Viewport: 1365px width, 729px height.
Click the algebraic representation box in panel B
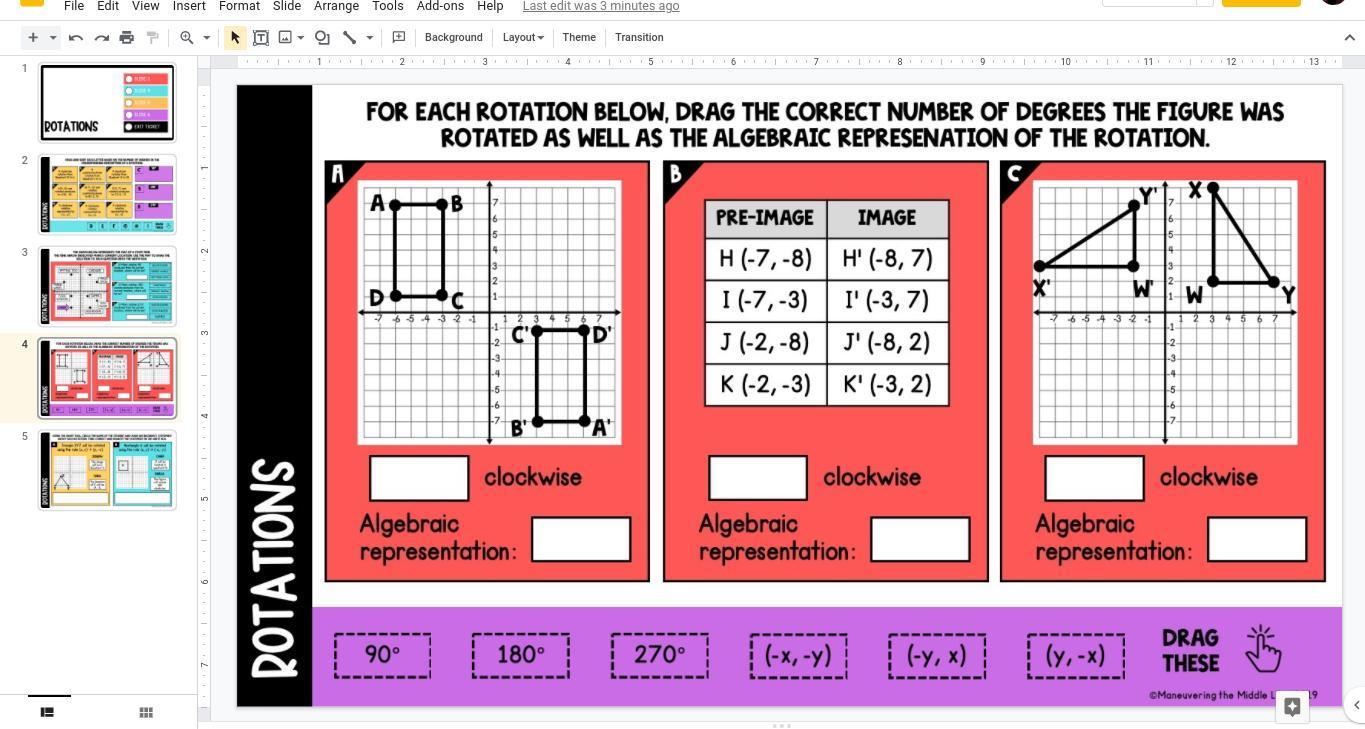point(920,539)
